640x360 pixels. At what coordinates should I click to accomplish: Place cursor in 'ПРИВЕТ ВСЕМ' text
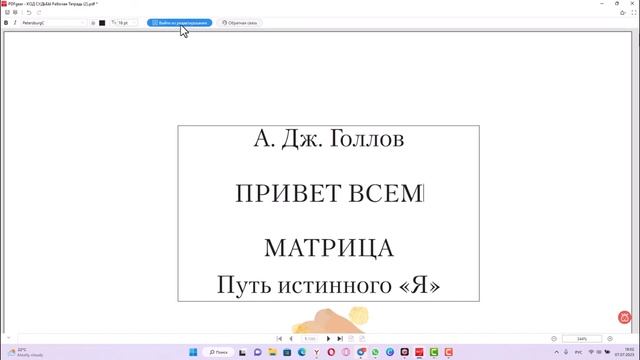pos(329,193)
